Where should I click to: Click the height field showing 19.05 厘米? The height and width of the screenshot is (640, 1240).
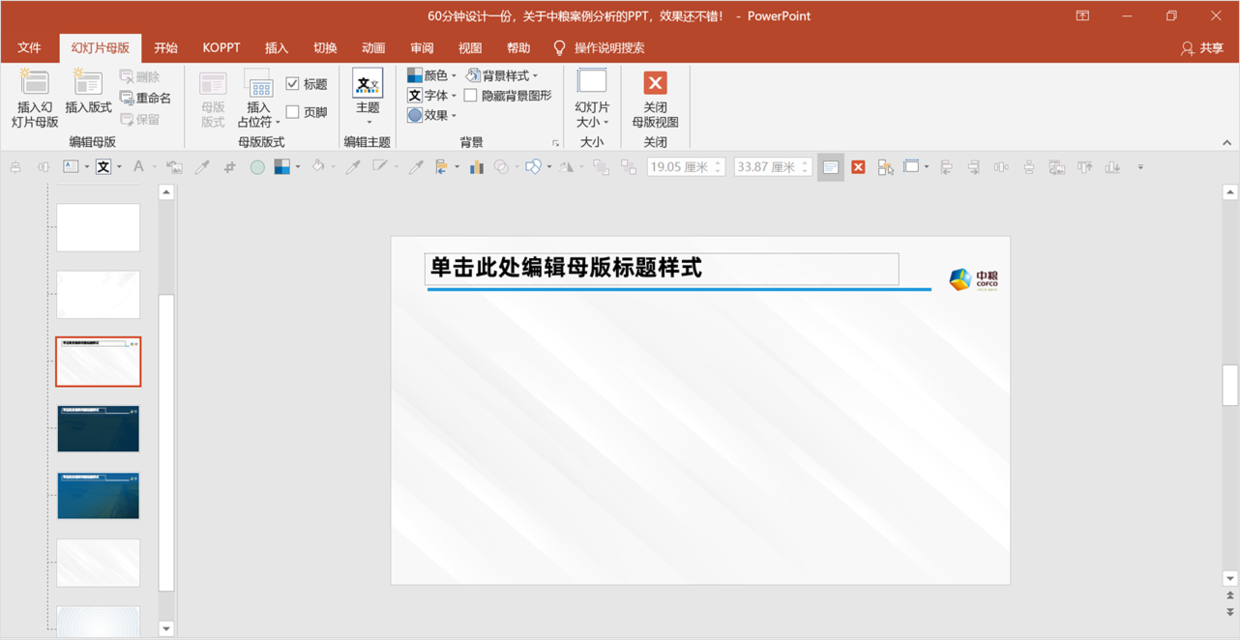685,167
